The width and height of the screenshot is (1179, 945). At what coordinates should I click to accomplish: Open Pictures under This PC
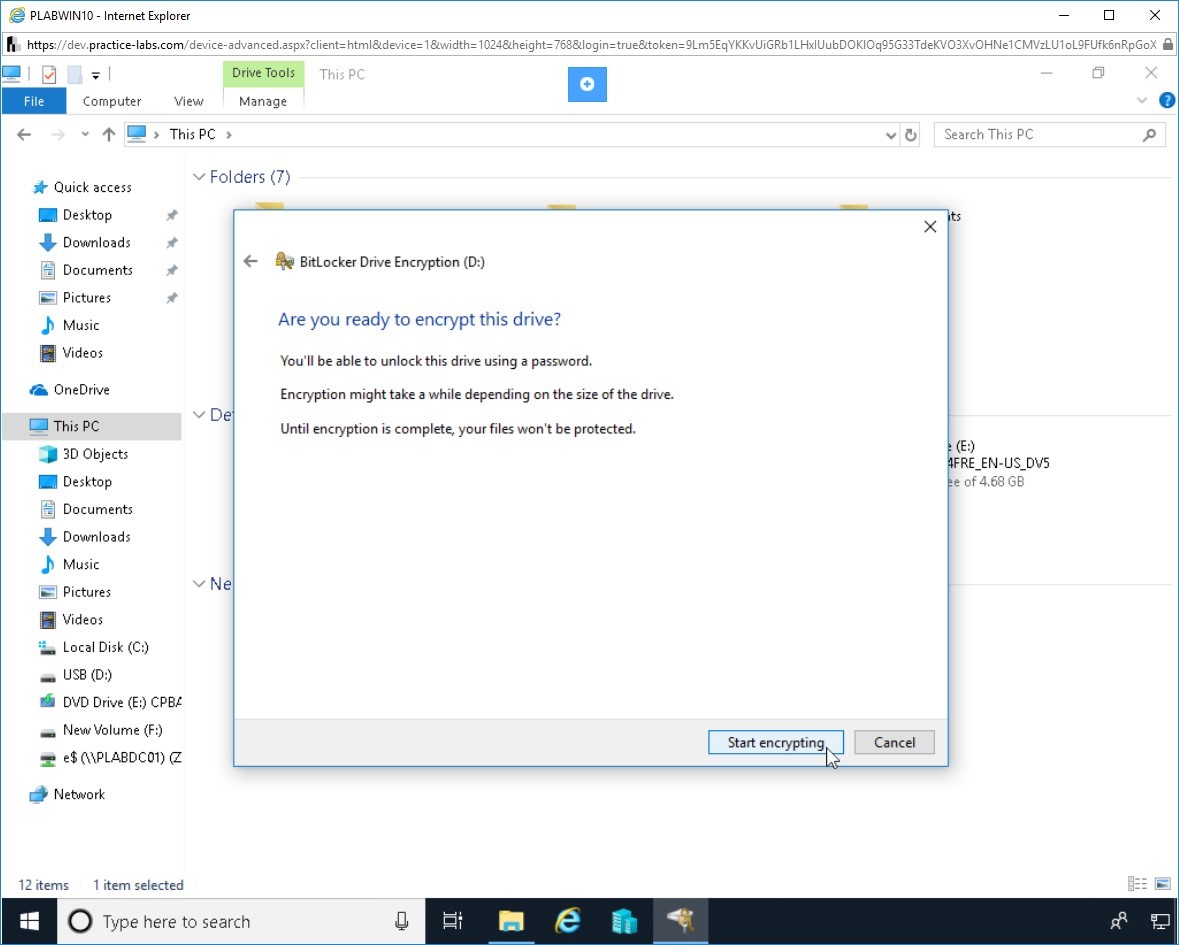(86, 592)
